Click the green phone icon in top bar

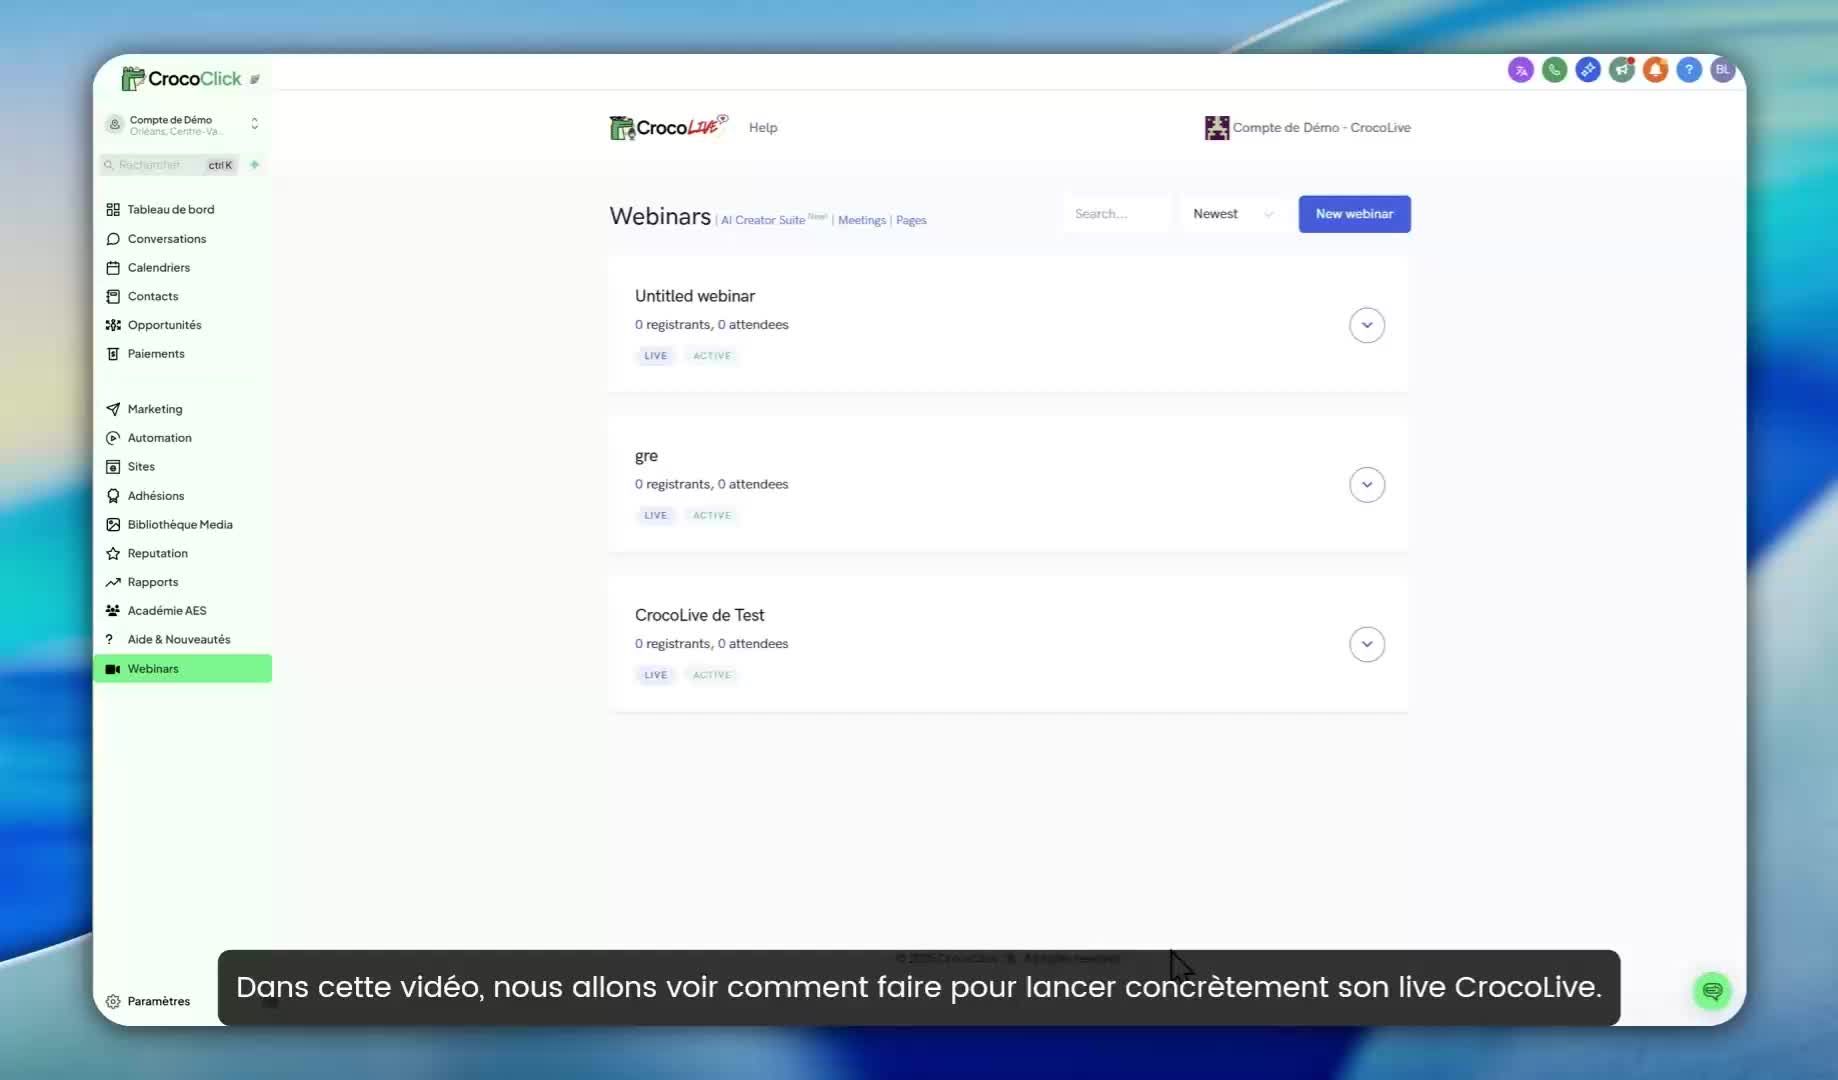point(1554,70)
